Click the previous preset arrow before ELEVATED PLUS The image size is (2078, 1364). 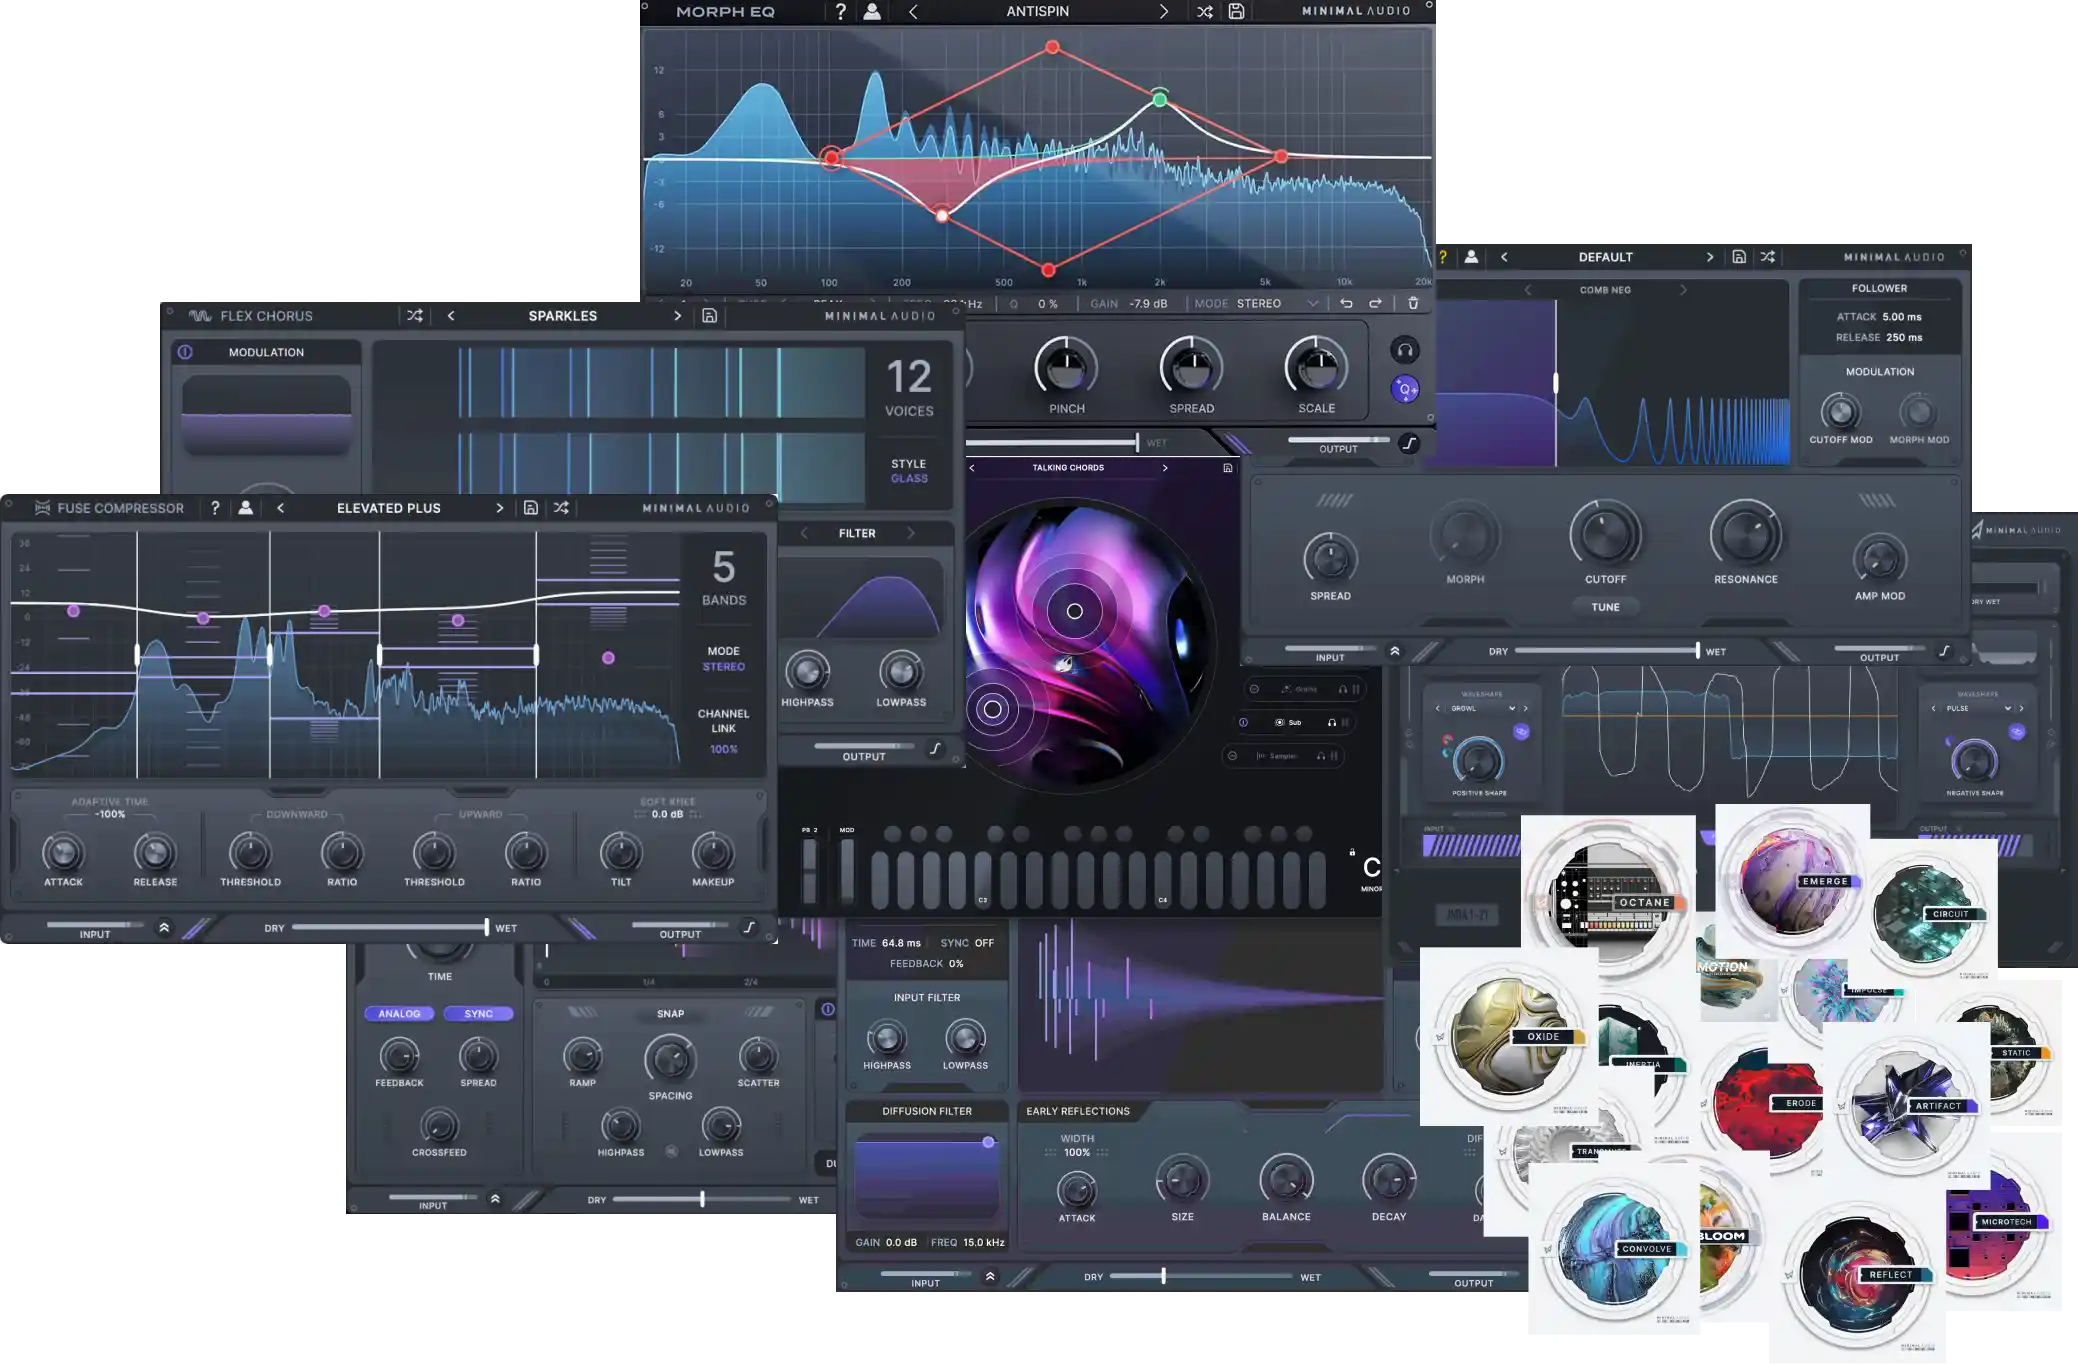[281, 507]
